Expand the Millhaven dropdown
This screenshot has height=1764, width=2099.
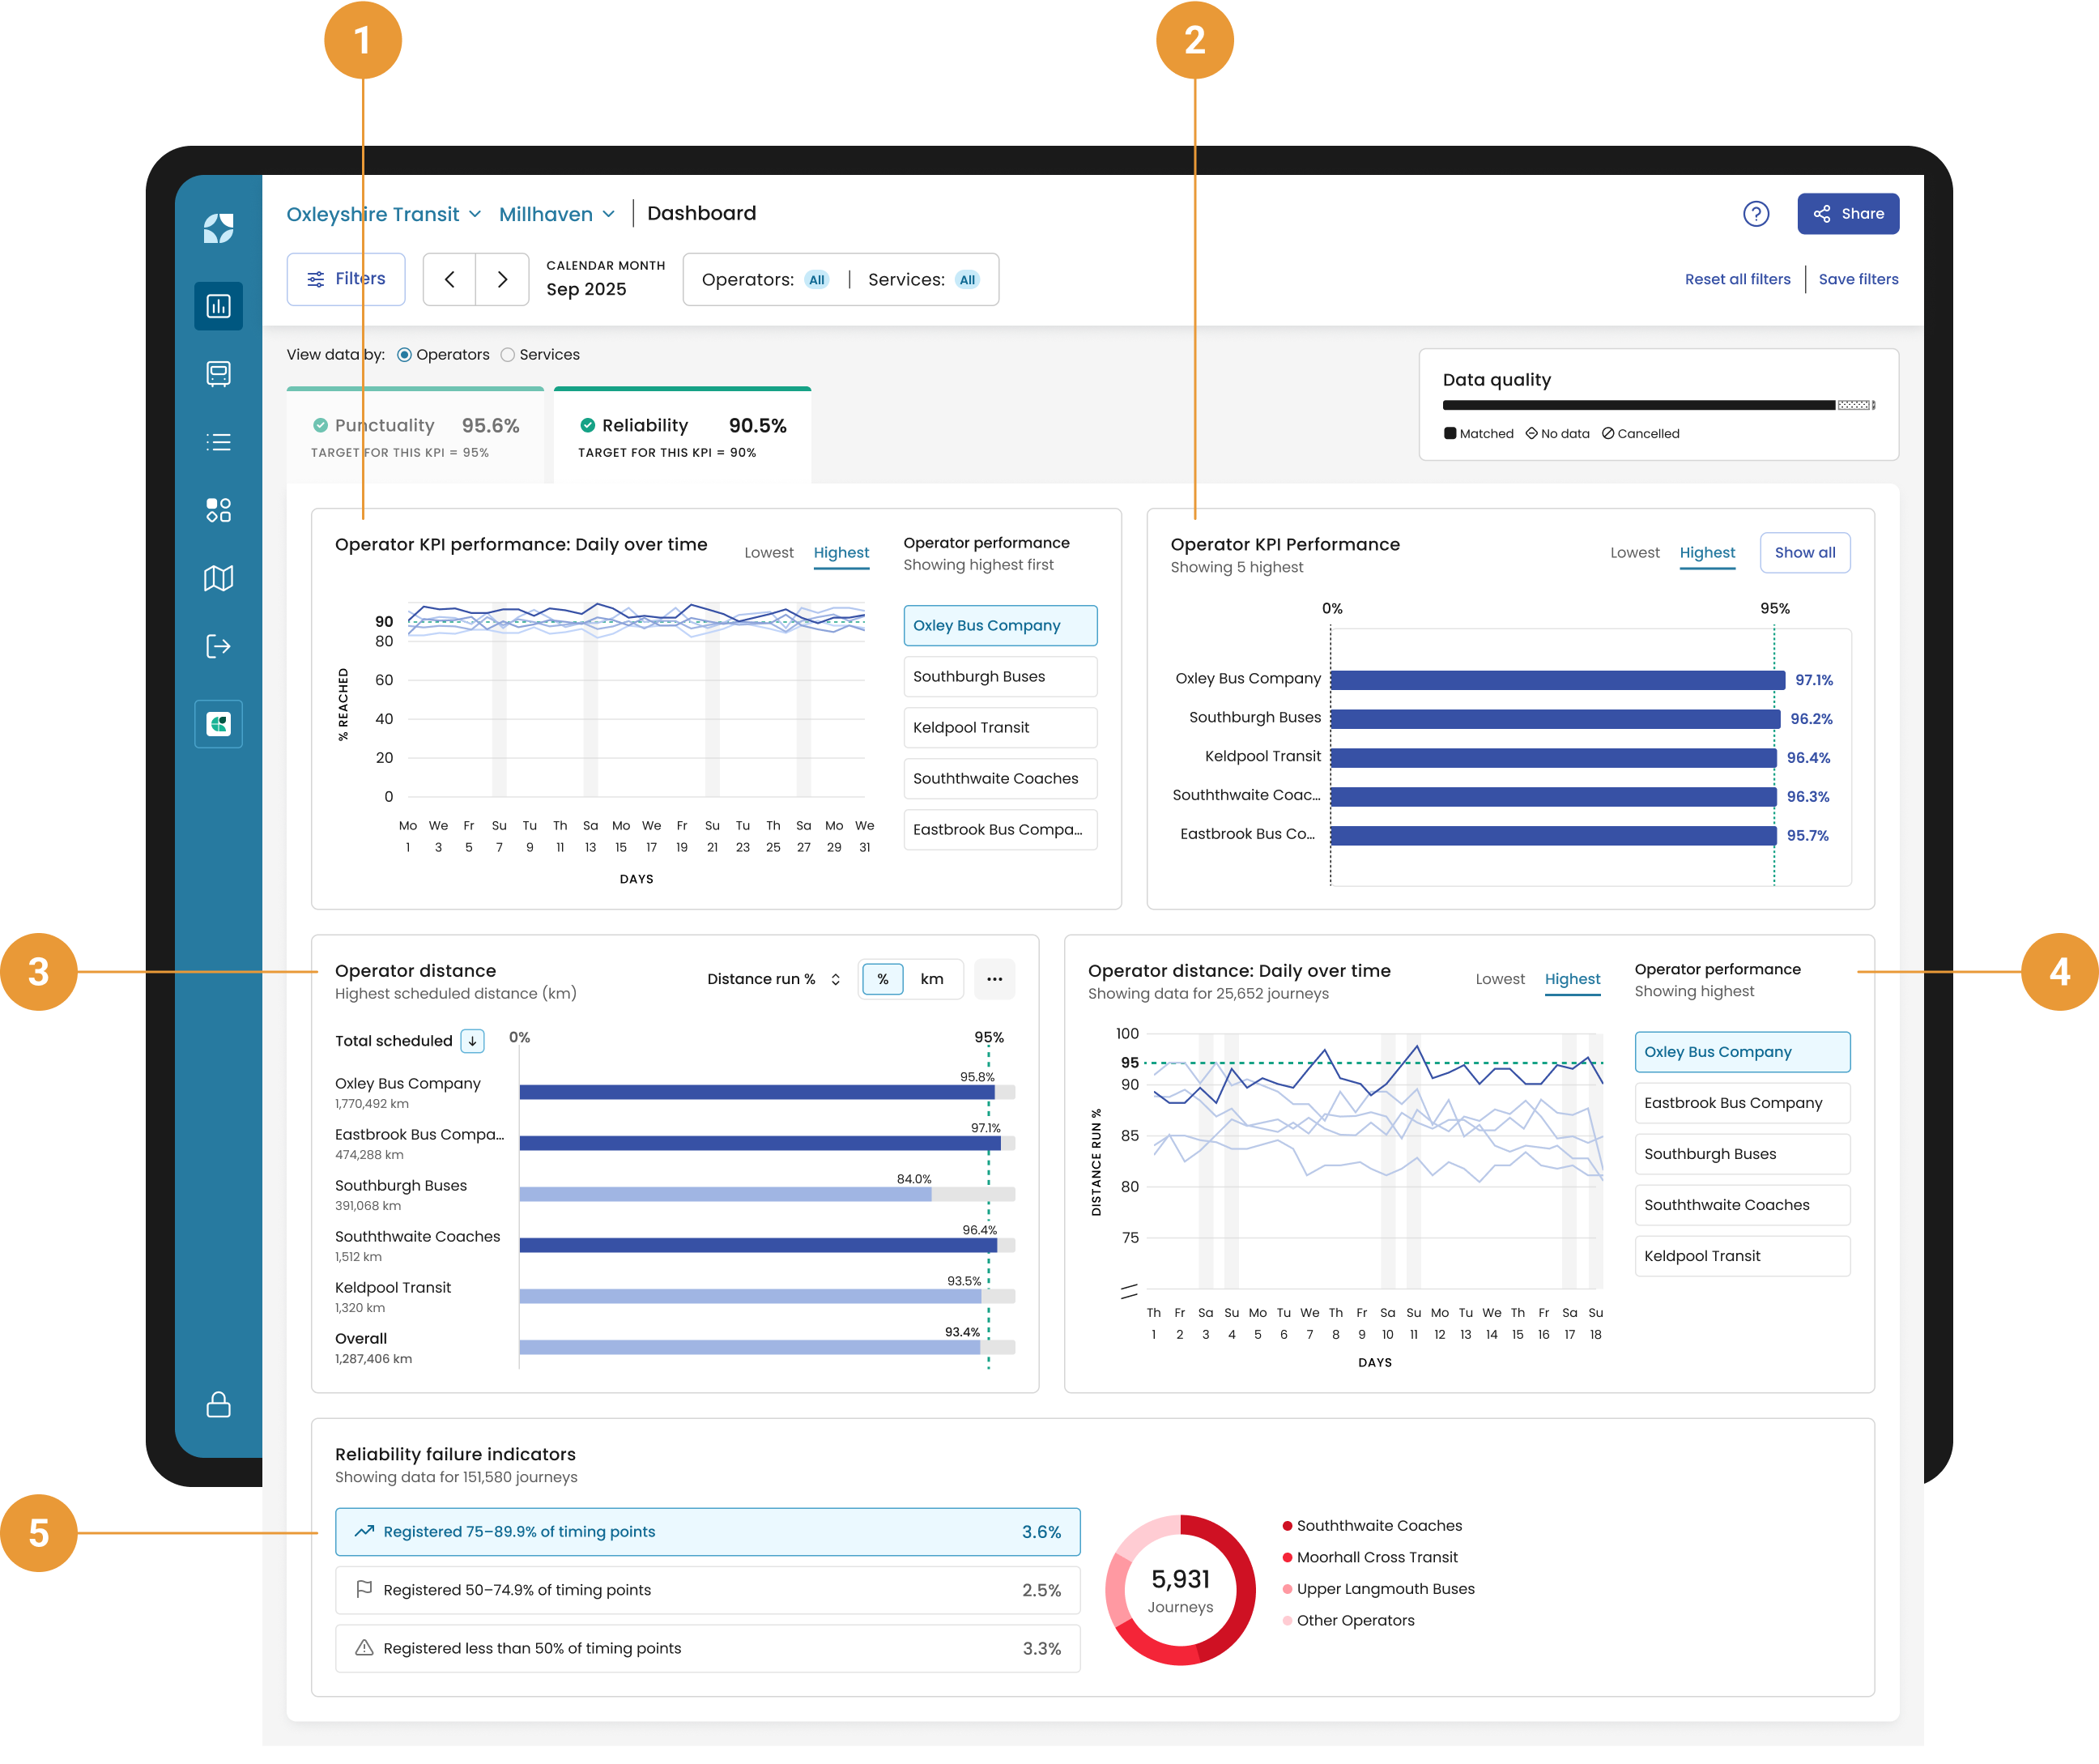557,213
